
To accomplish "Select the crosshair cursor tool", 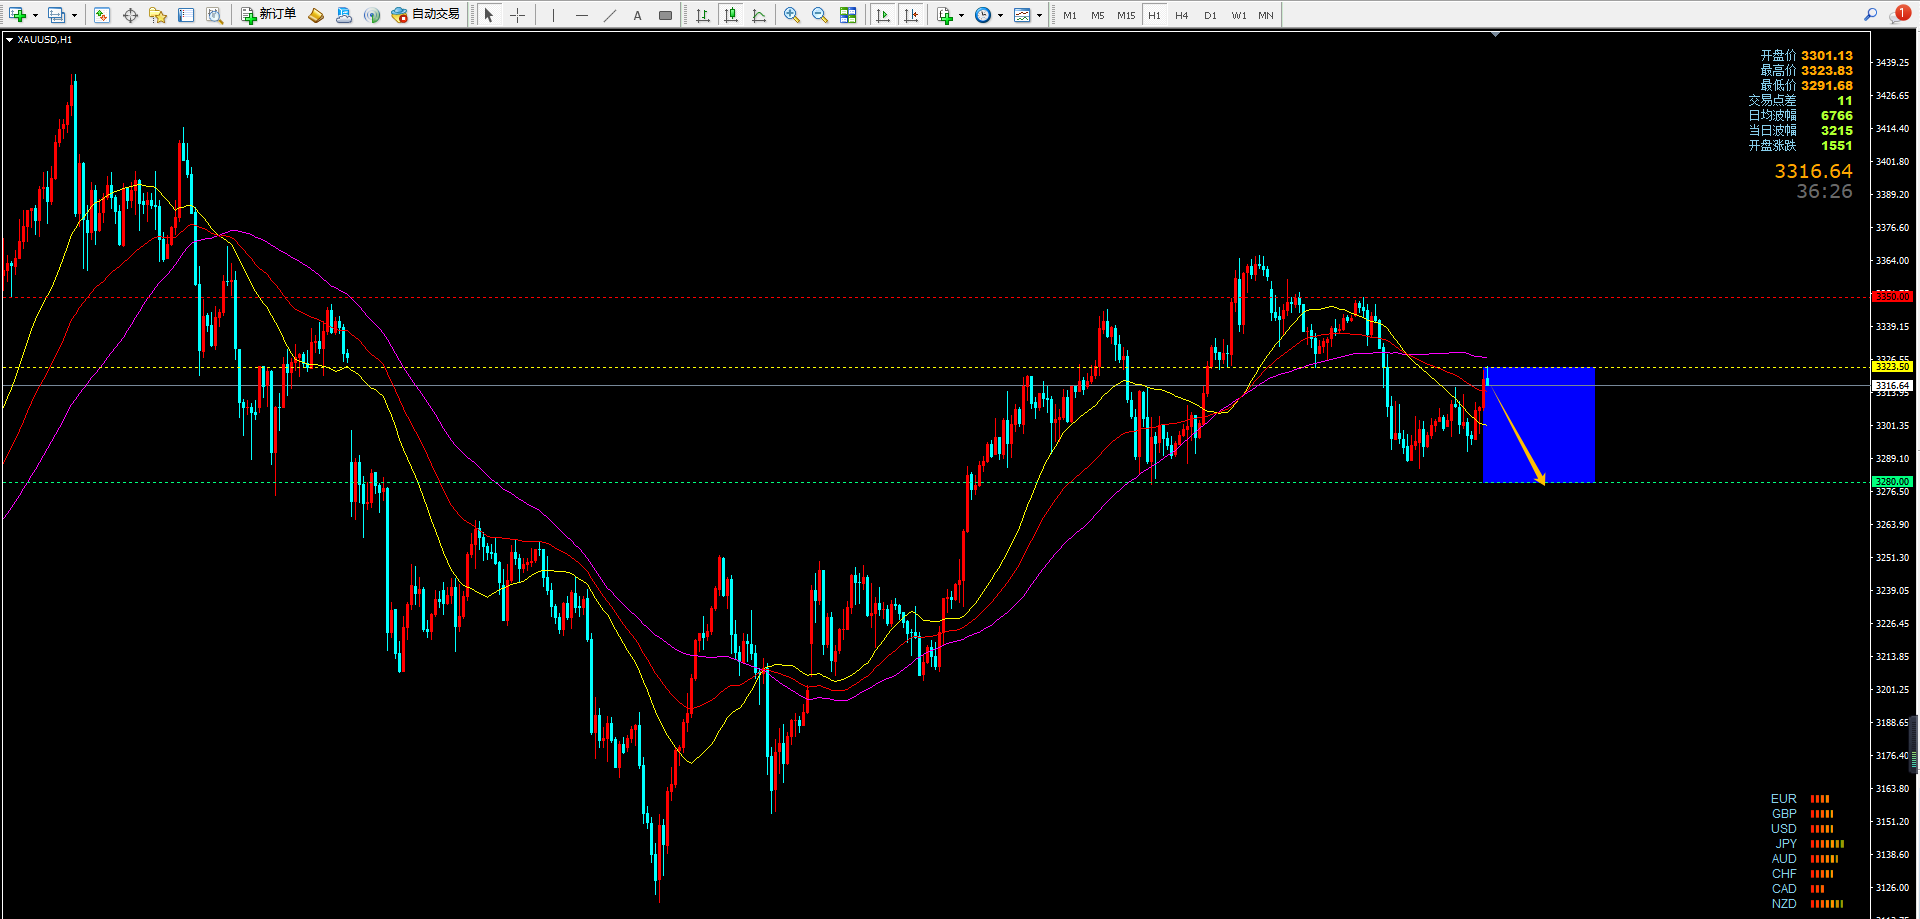I will pos(517,15).
